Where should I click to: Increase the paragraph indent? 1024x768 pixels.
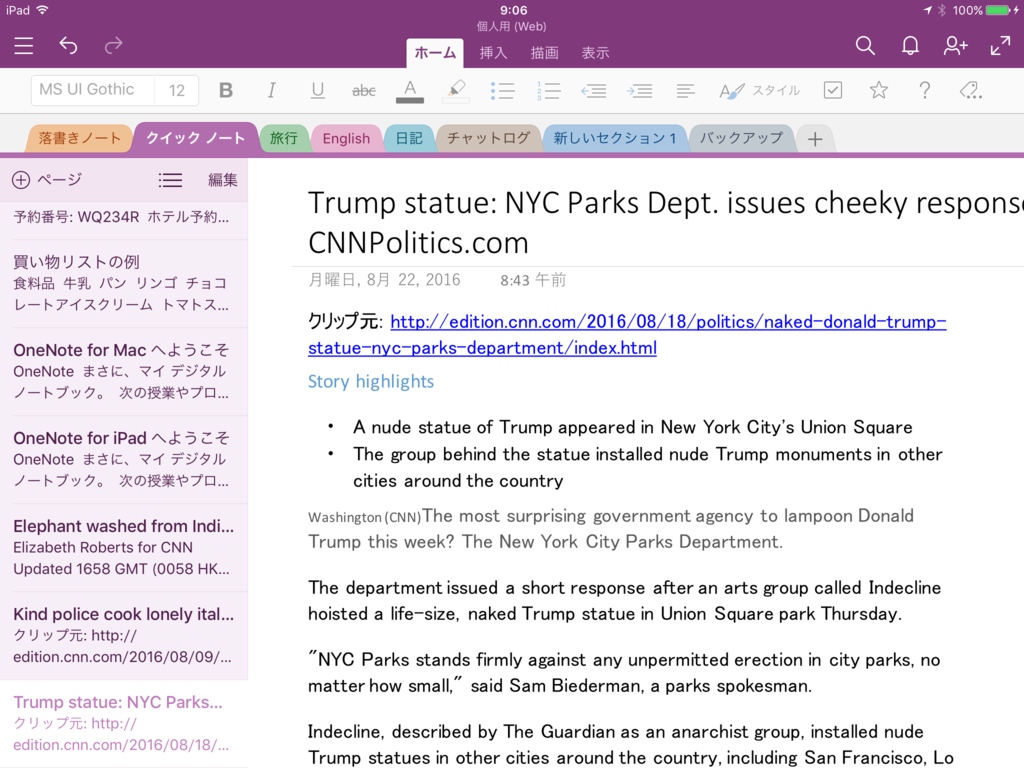point(640,91)
